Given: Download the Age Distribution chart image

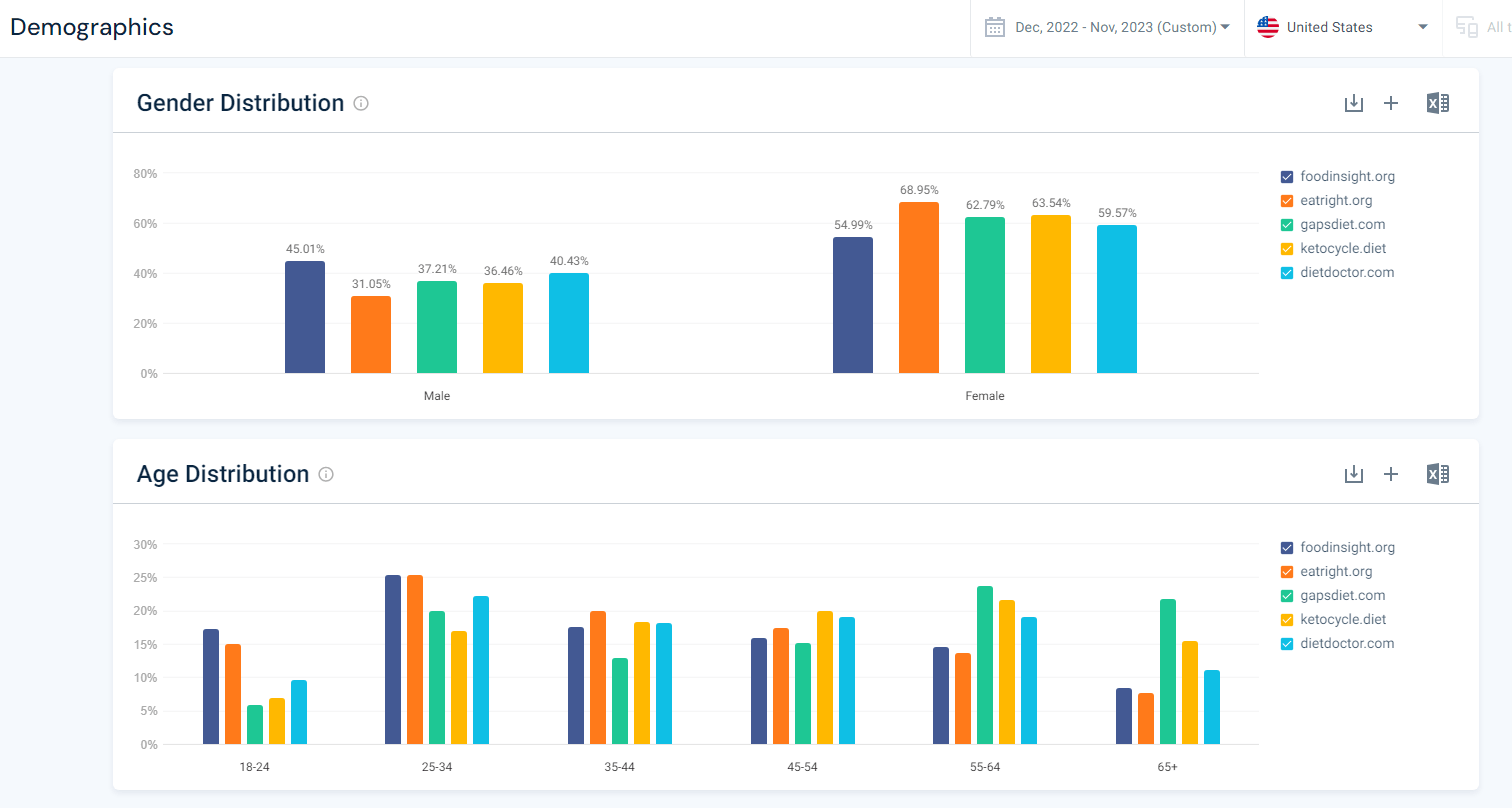Looking at the screenshot, I should pyautogui.click(x=1354, y=474).
